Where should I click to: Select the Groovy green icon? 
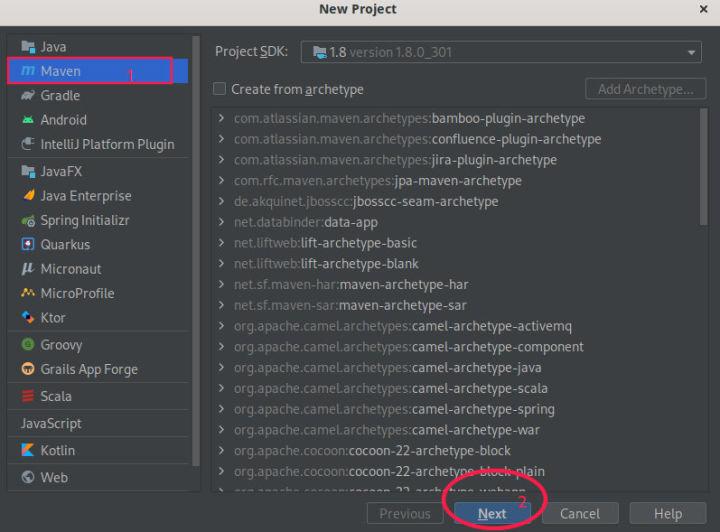tap(28, 344)
